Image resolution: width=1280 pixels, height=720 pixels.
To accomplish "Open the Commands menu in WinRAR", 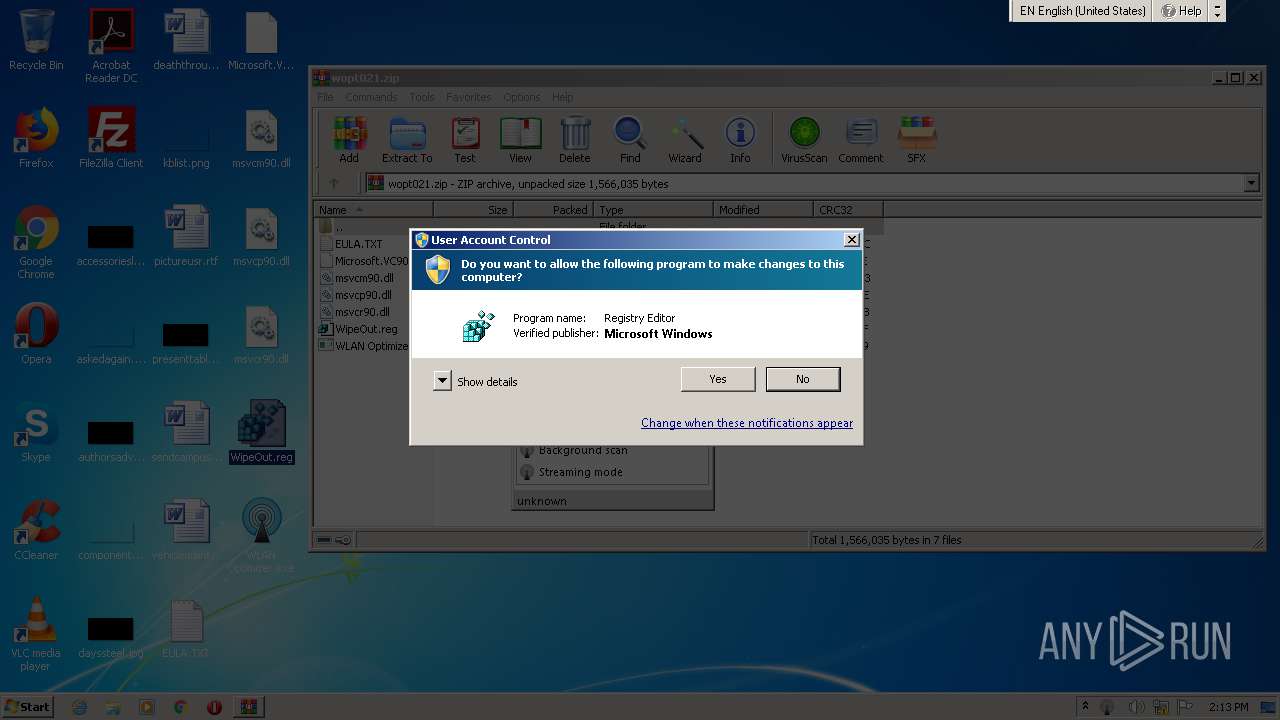I will click(x=371, y=97).
